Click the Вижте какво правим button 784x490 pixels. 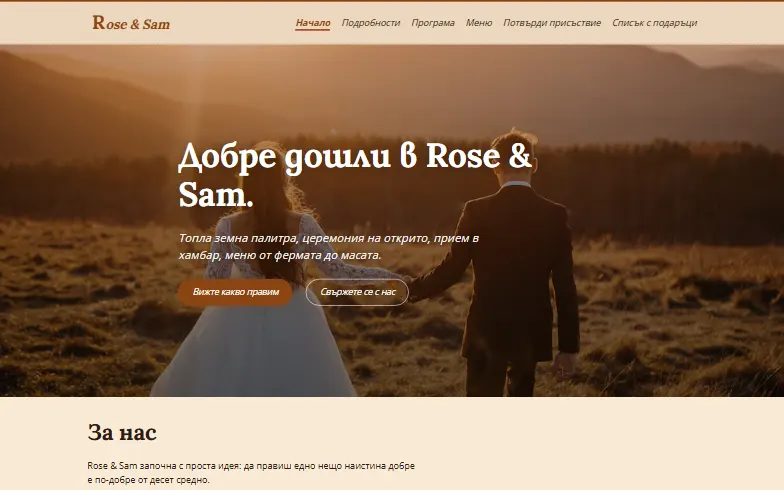pyautogui.click(x=236, y=292)
